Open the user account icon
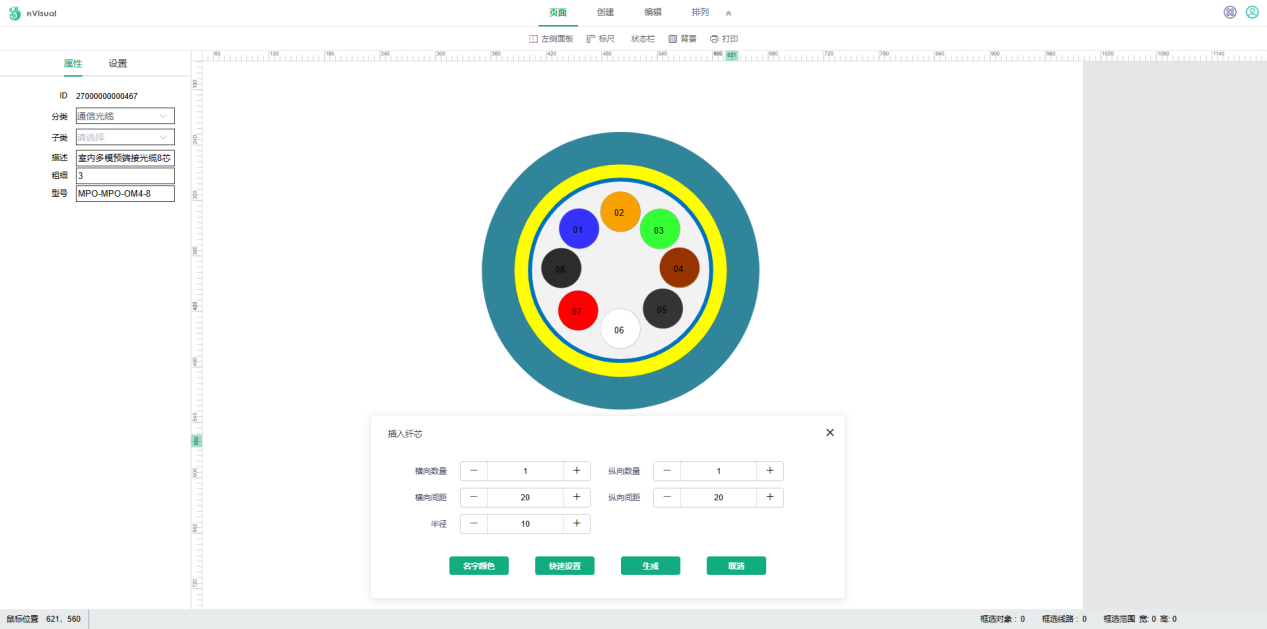The width and height of the screenshot is (1267, 629). pyautogui.click(x=1252, y=12)
